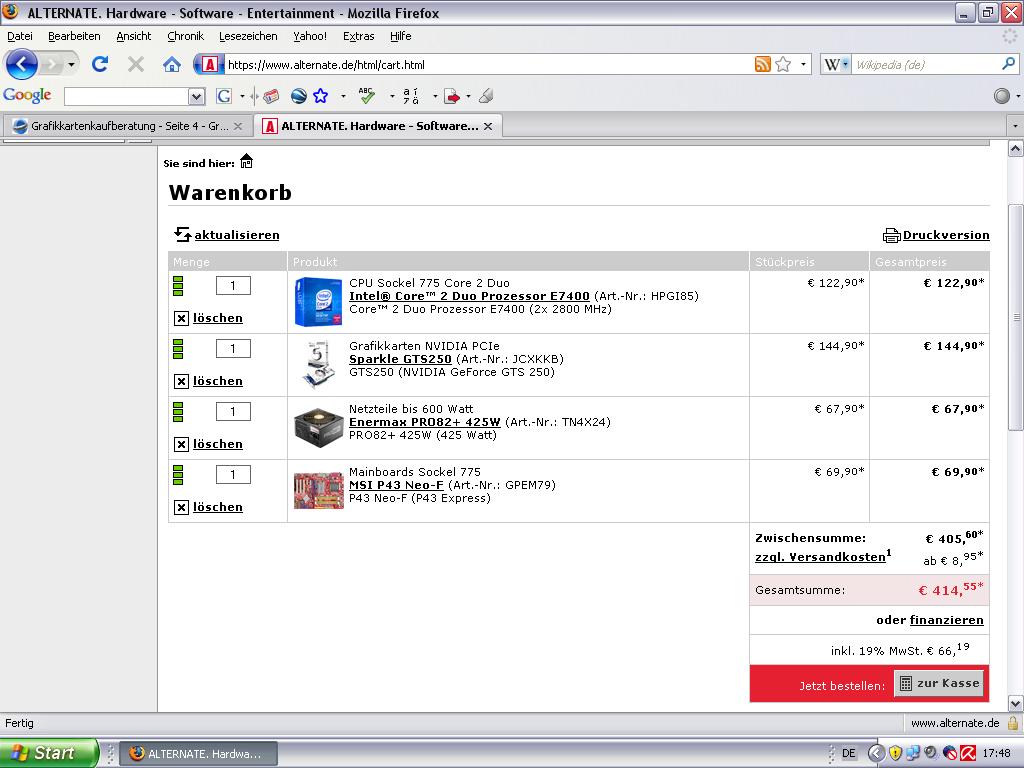Open the Druckversion link
1024x768 pixels.
click(x=946, y=235)
